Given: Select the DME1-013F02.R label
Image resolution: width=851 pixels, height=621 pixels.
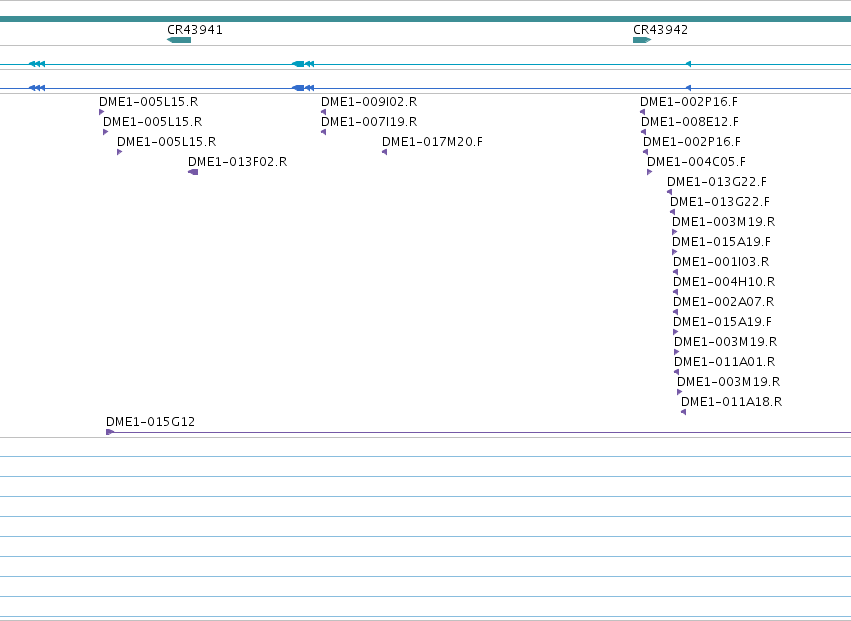Looking at the screenshot, I should pos(238,162).
